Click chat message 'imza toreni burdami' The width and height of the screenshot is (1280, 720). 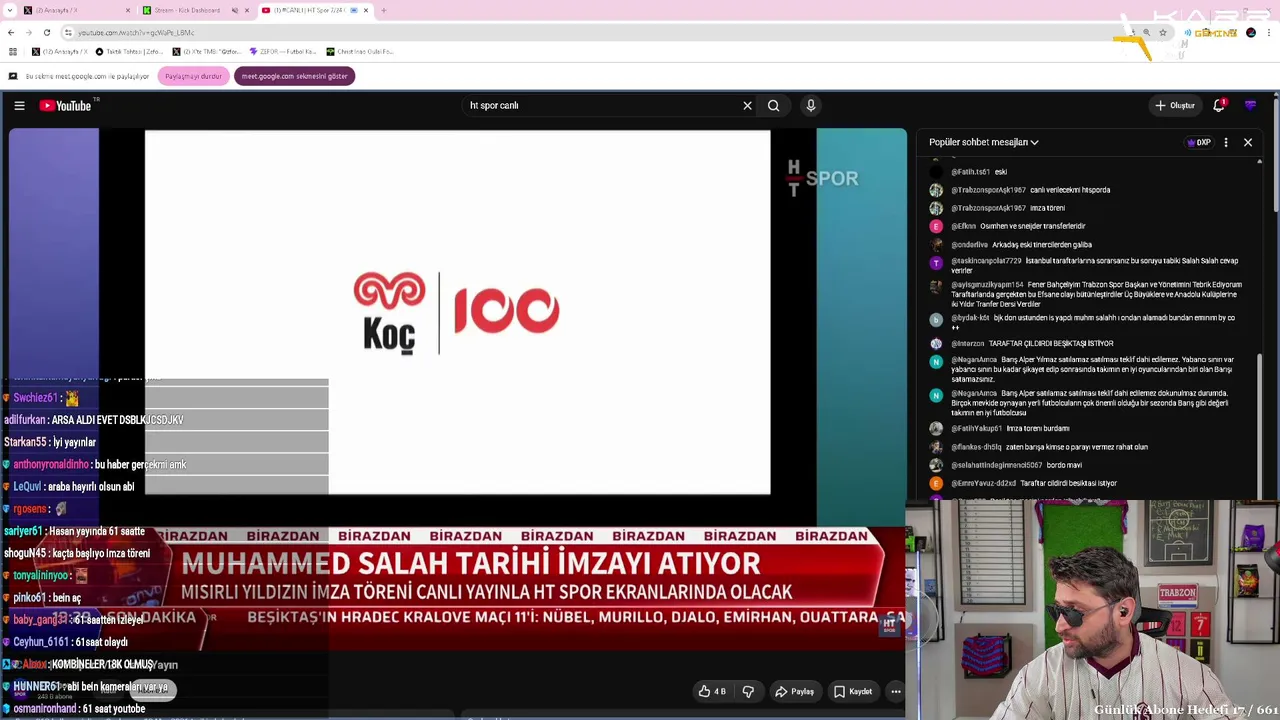click(1038, 428)
